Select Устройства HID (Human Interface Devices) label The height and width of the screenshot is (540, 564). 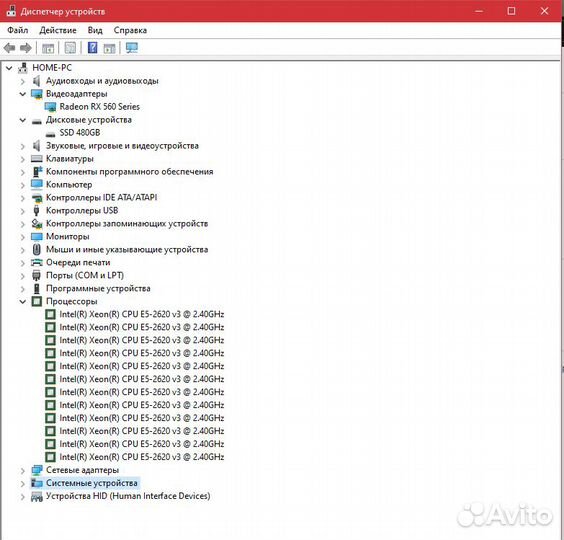128,496
